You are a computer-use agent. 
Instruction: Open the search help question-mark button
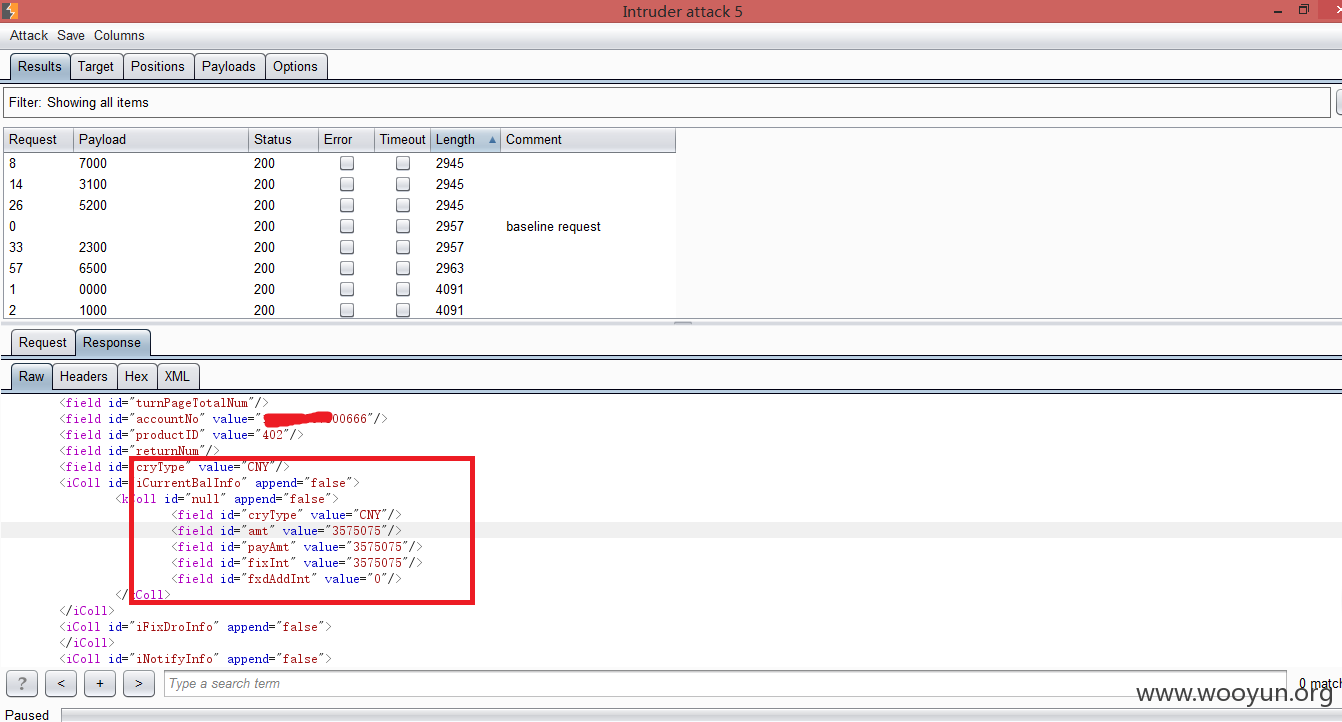click(x=21, y=684)
